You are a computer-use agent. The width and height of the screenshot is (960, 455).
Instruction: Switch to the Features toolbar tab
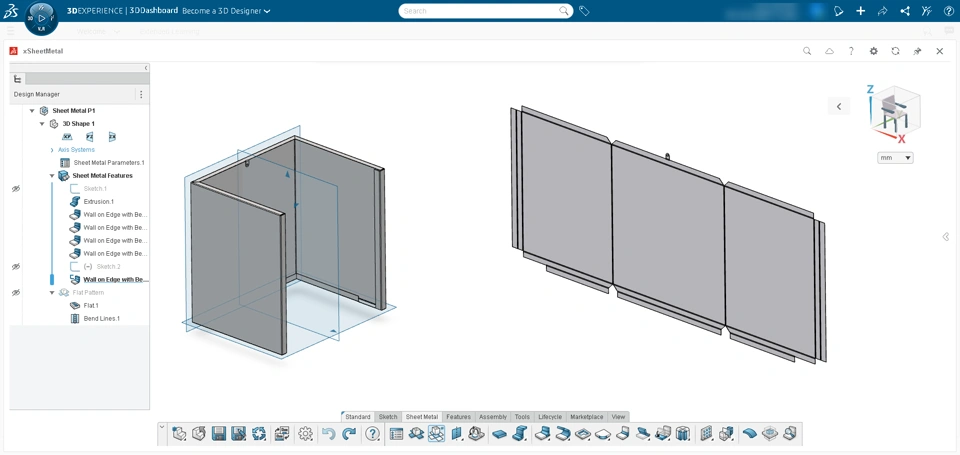pyautogui.click(x=458, y=416)
